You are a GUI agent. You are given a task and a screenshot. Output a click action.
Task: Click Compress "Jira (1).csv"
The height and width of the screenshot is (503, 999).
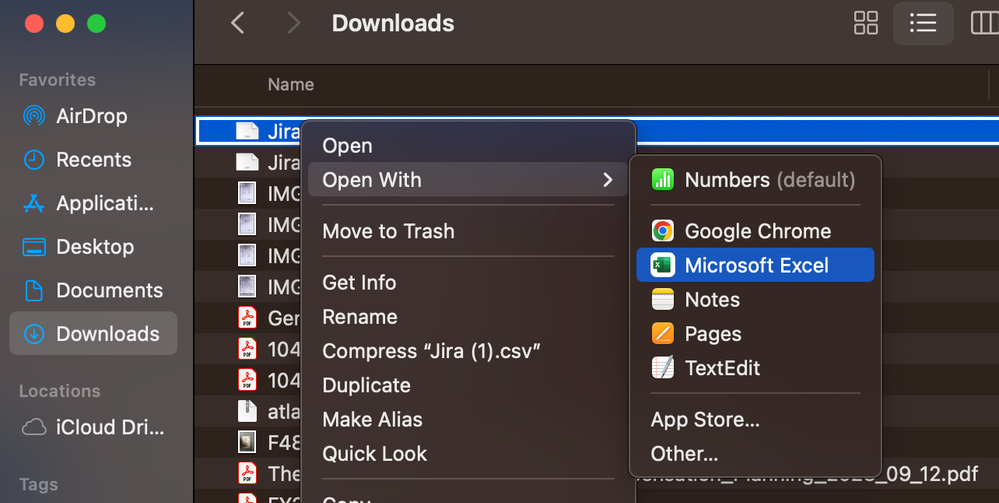click(431, 351)
